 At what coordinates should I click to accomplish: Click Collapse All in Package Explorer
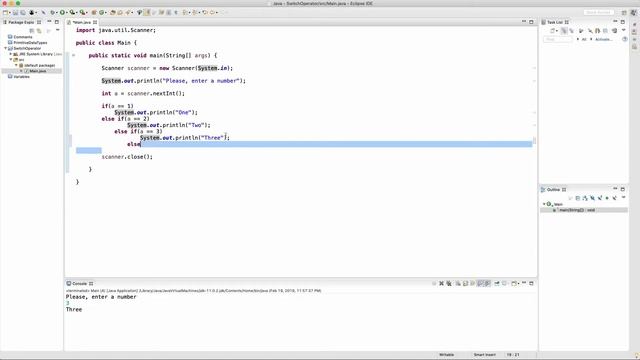[31, 31]
